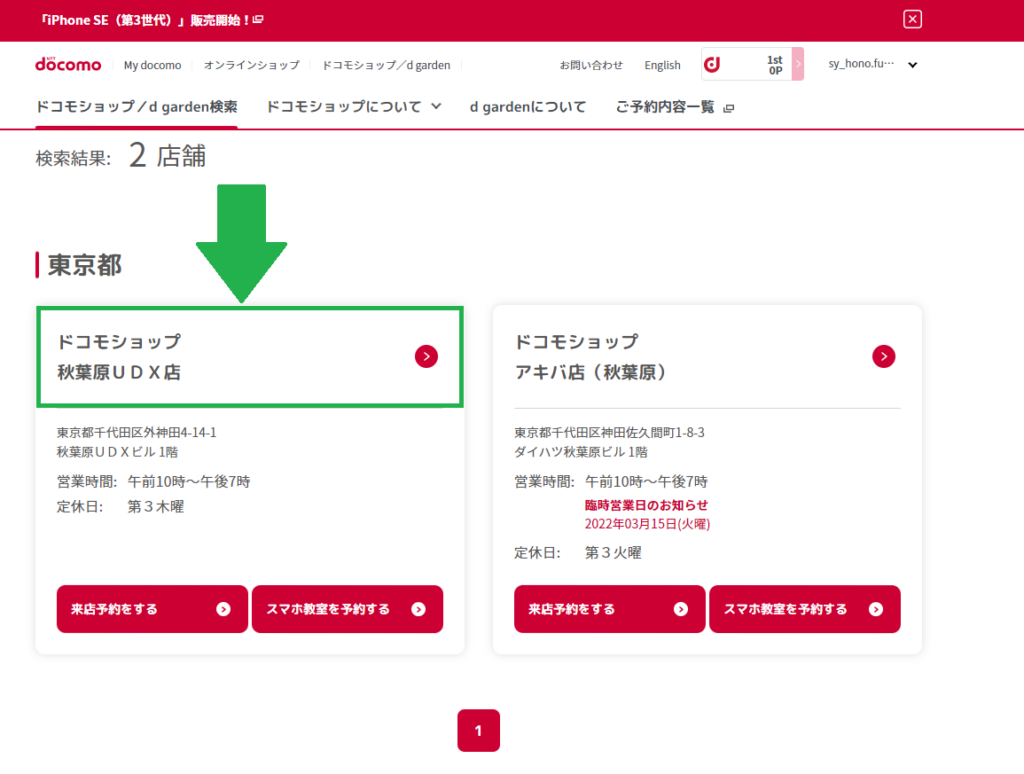This screenshot has width=1024, height=774.
Task: Expand the account dropdown chevron
Action: [913, 65]
